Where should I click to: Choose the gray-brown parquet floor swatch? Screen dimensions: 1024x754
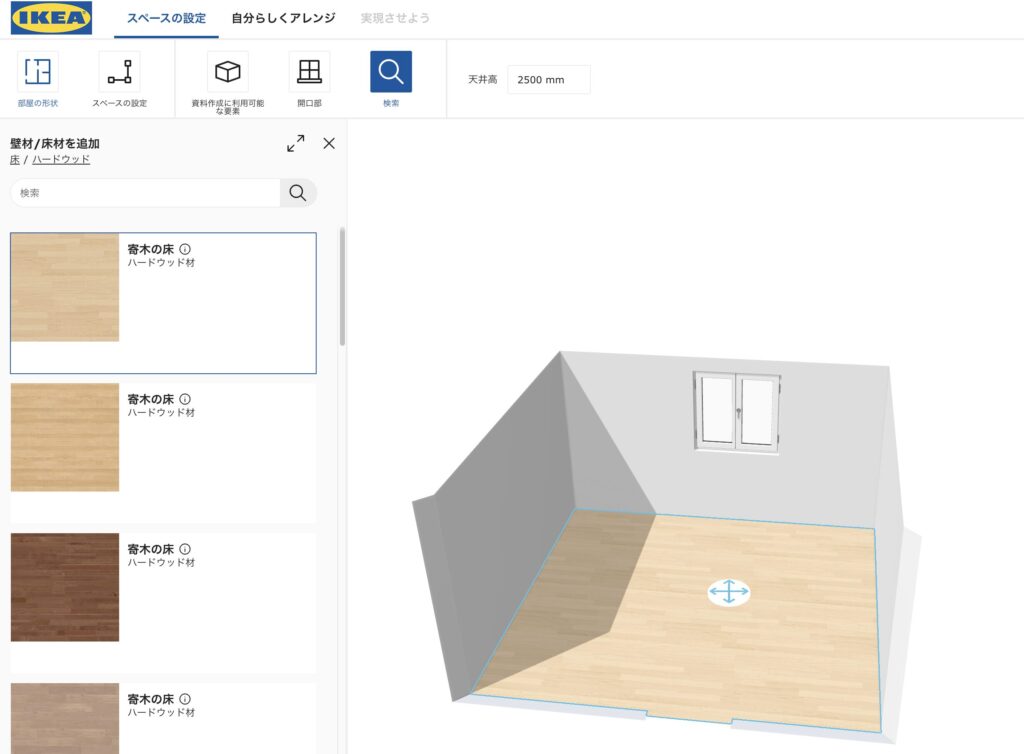(65, 718)
